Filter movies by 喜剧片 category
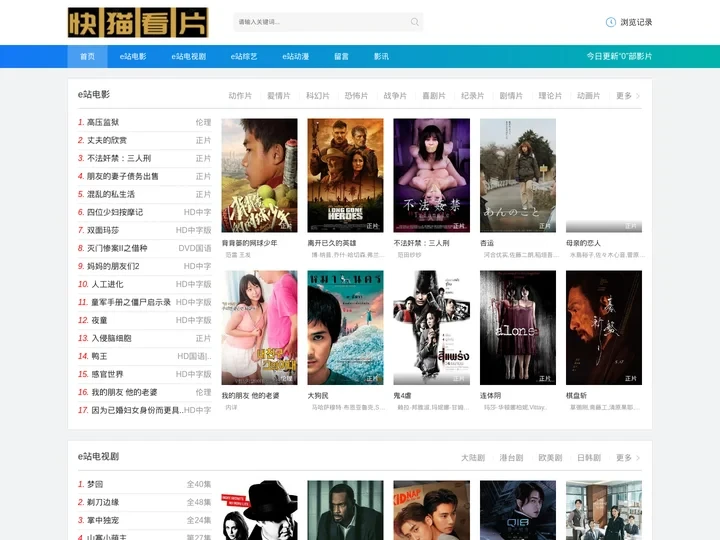720x540 pixels. point(434,96)
